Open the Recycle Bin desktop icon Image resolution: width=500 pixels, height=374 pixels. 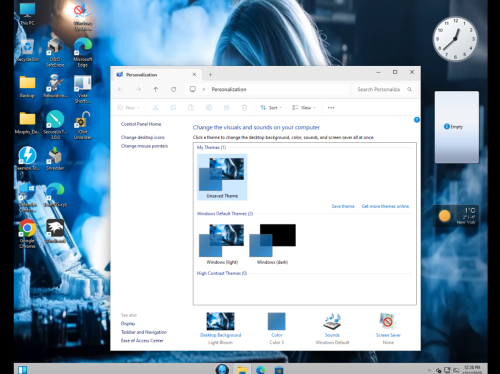[27, 50]
